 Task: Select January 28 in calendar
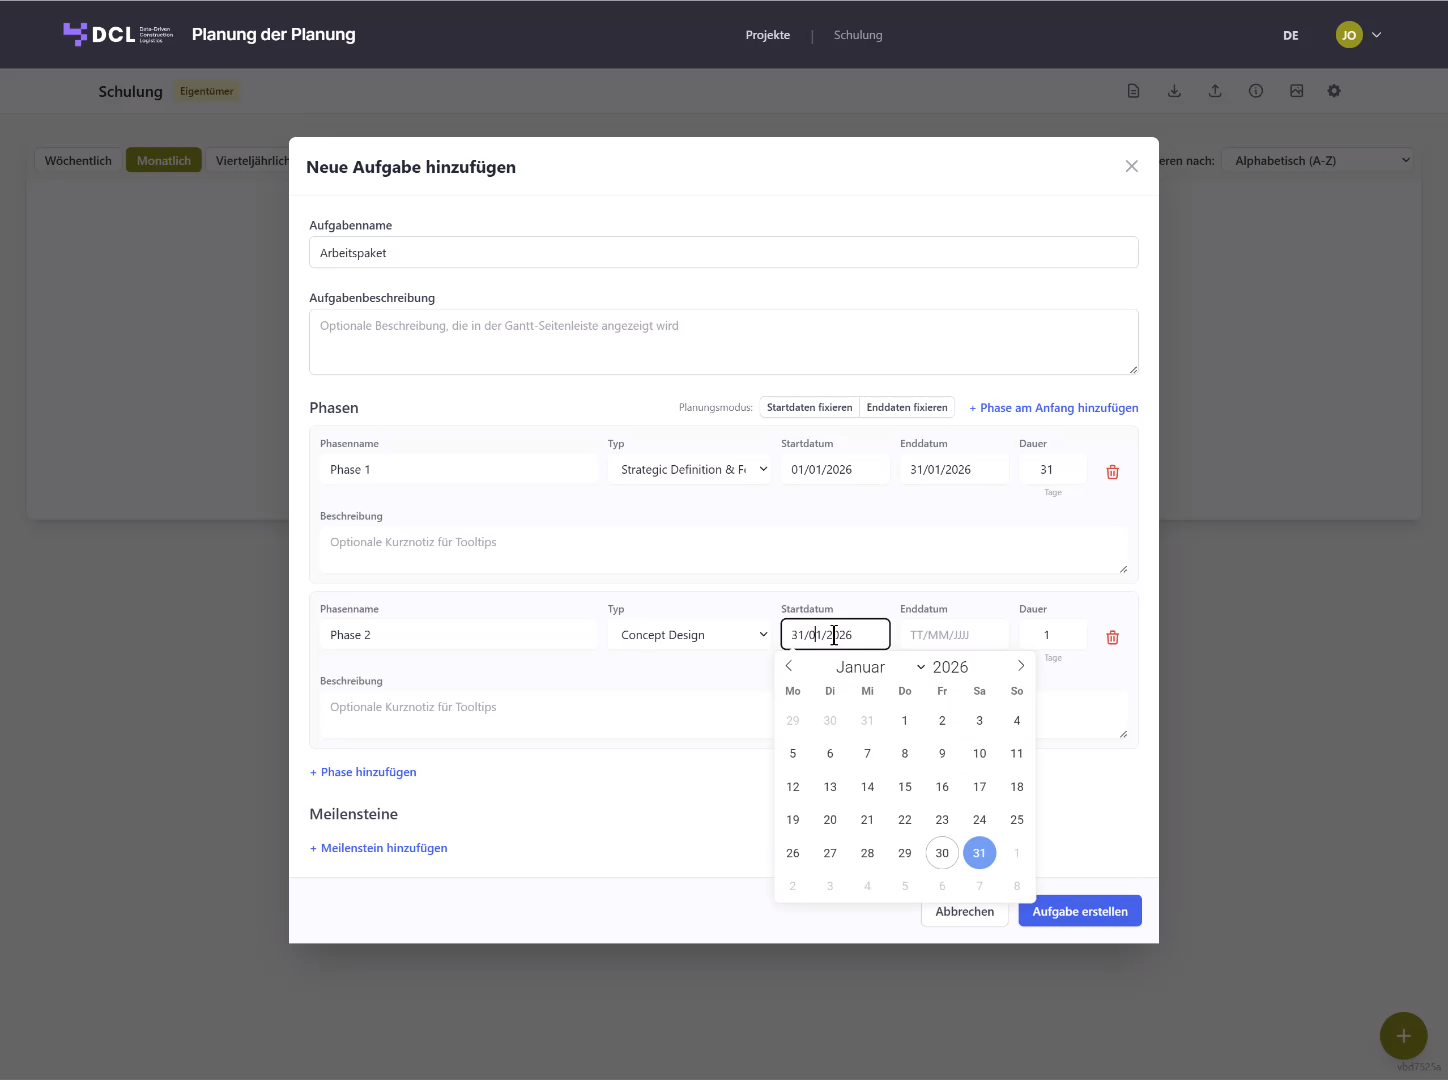coord(867,853)
